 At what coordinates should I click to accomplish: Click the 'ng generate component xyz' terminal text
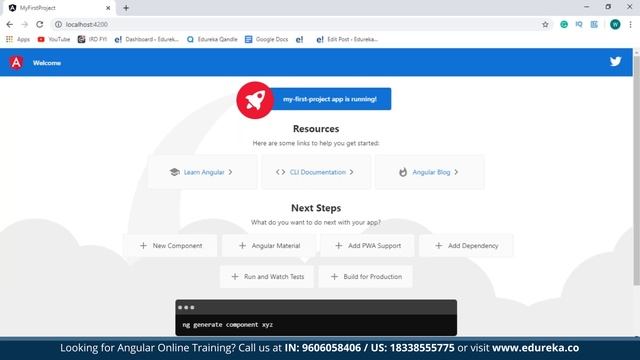click(x=228, y=325)
